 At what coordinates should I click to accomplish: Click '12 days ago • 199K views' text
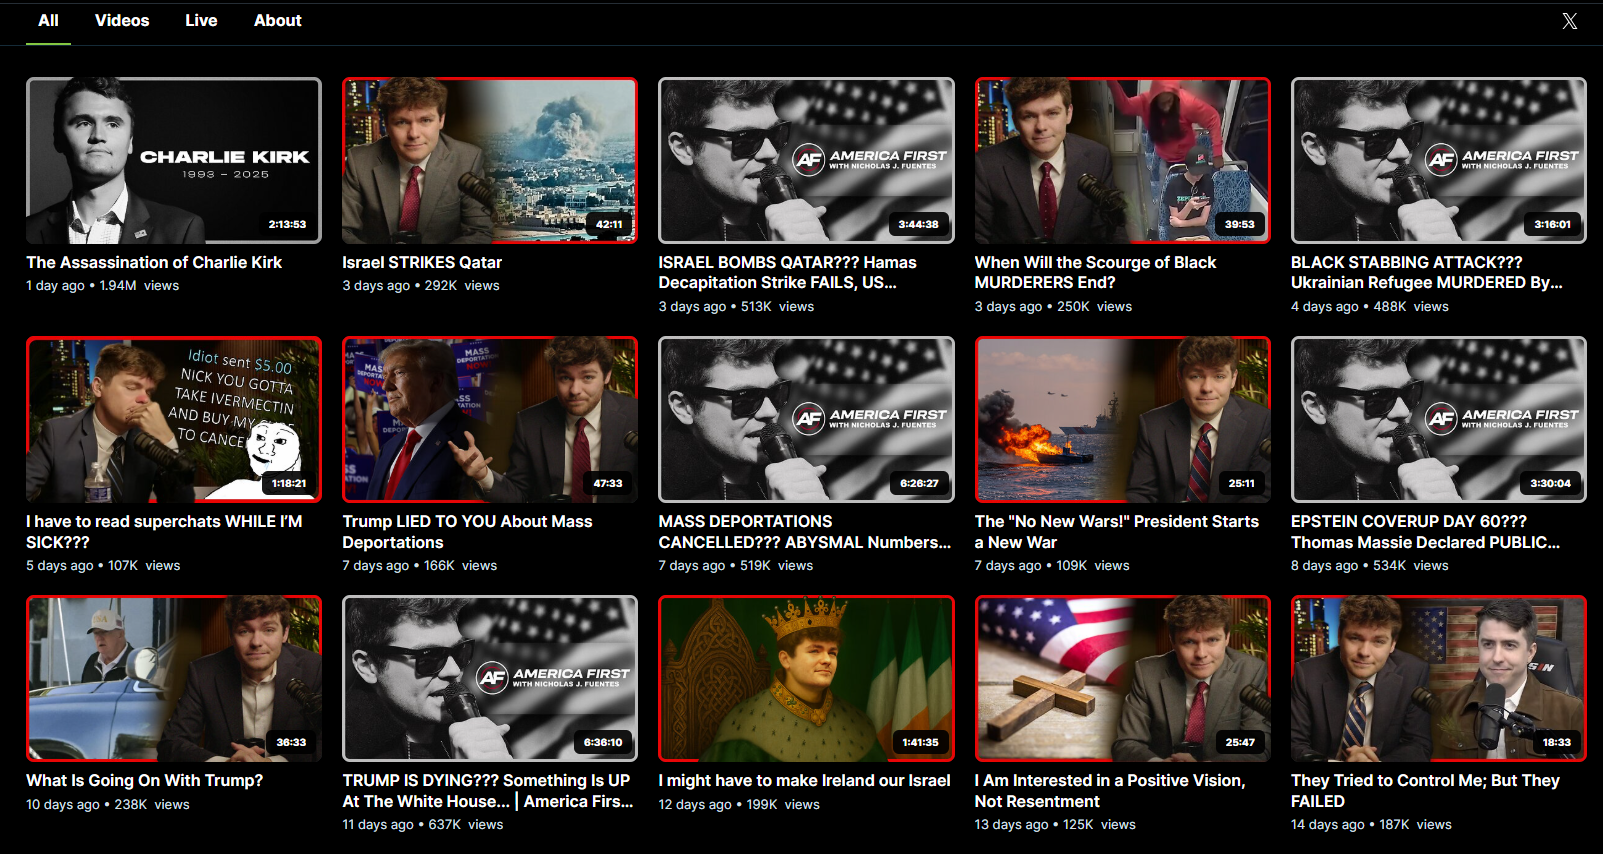tap(739, 805)
